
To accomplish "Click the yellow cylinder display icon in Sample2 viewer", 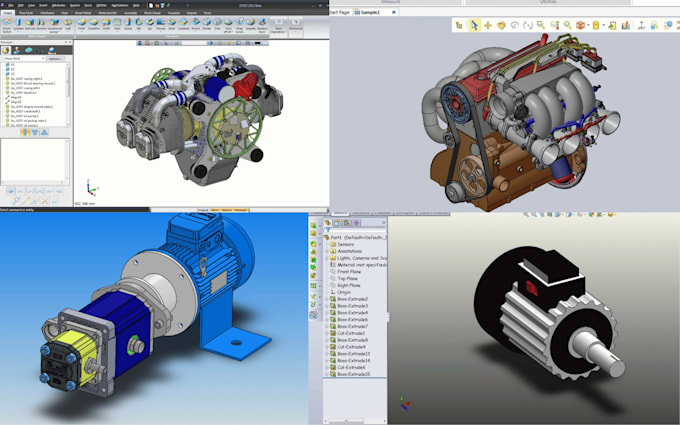I will tap(596, 25).
